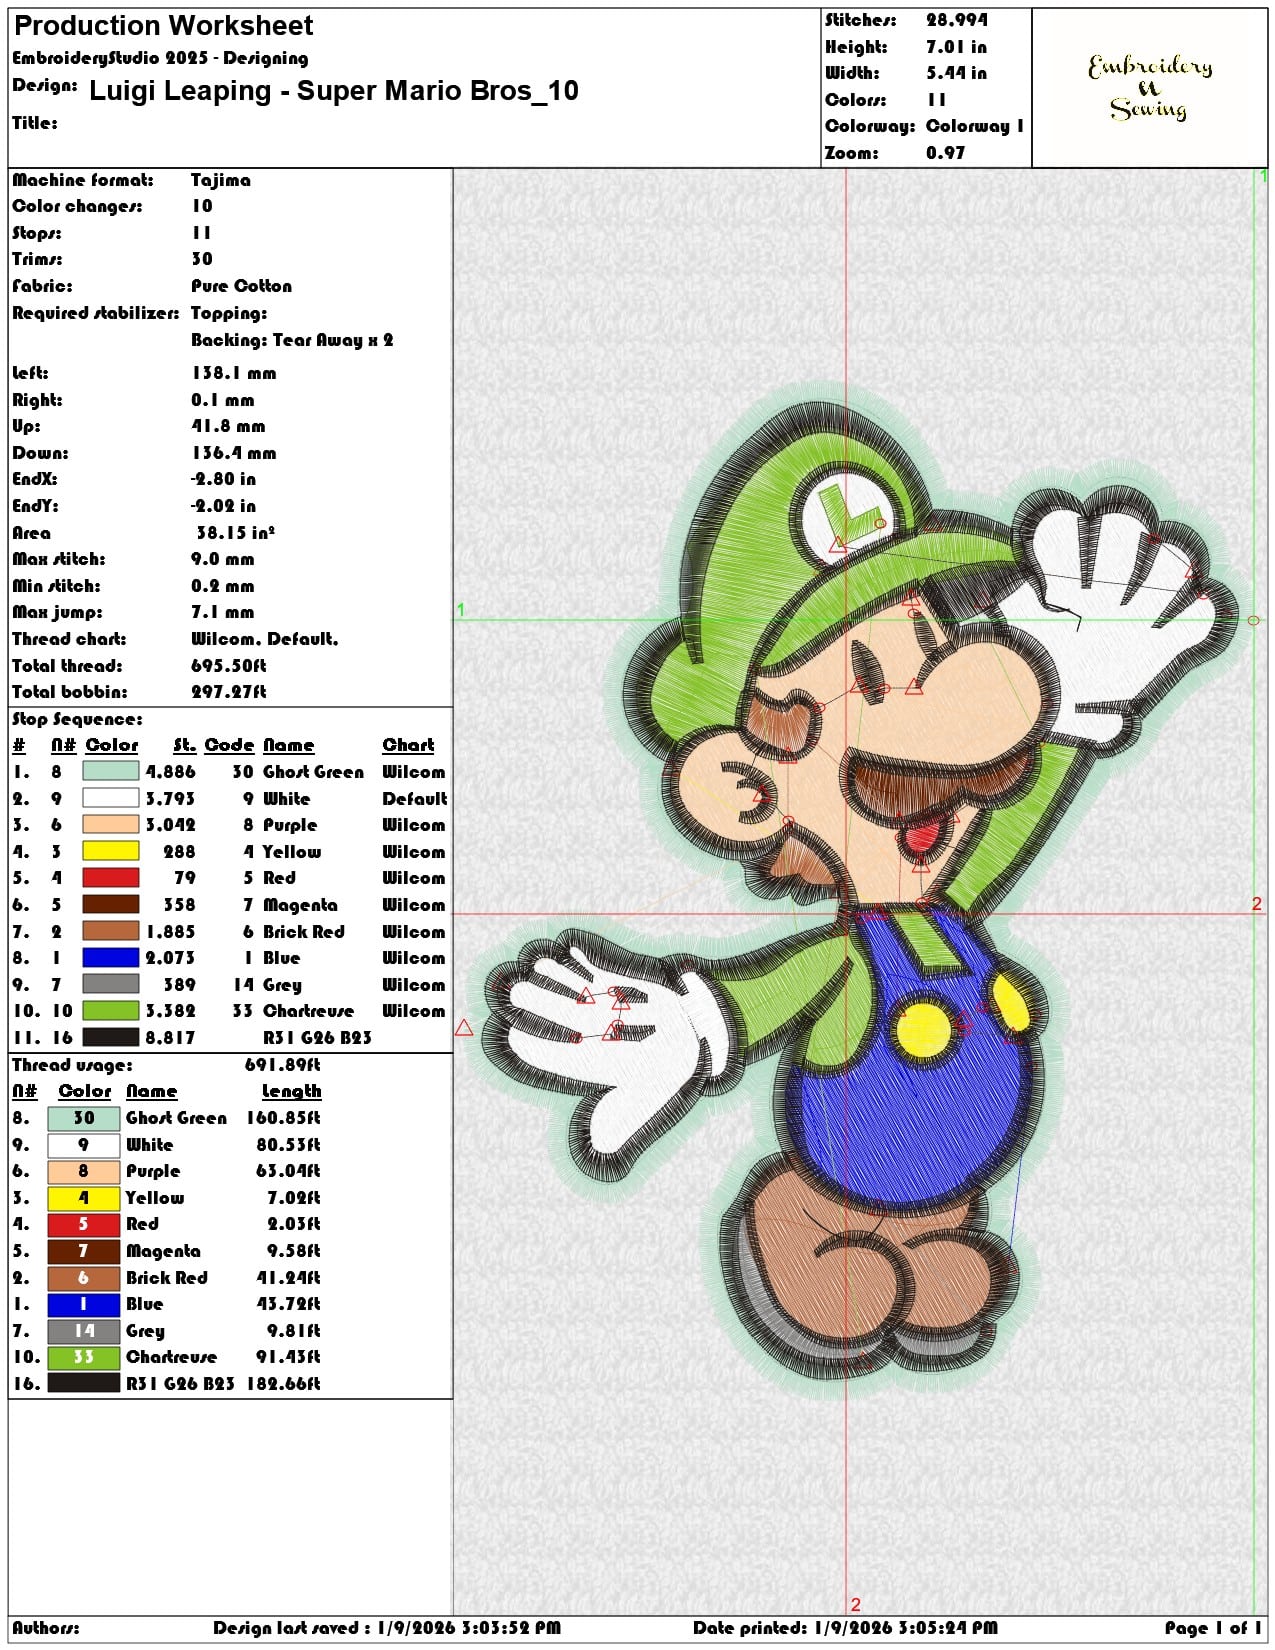This screenshot has width=1275, height=1650.
Task: Click Ghost Green length 160.85ft
Action: (283, 1118)
